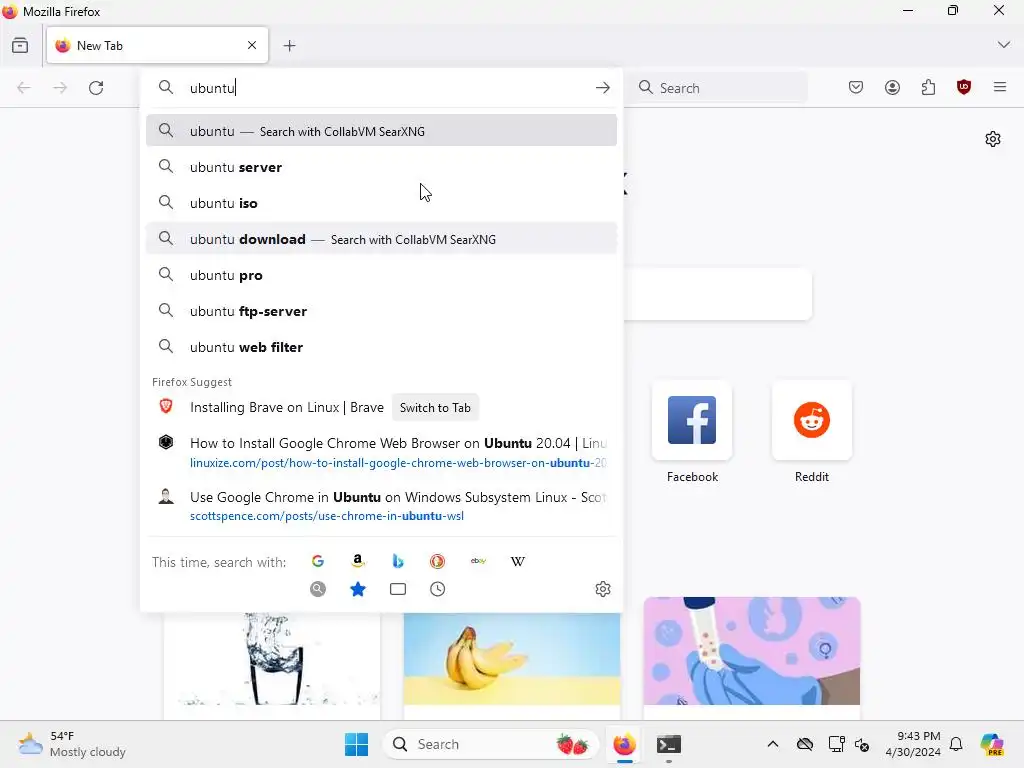Open the Extensions puzzle icon
Screen dimensions: 1024x768
(x=928, y=88)
